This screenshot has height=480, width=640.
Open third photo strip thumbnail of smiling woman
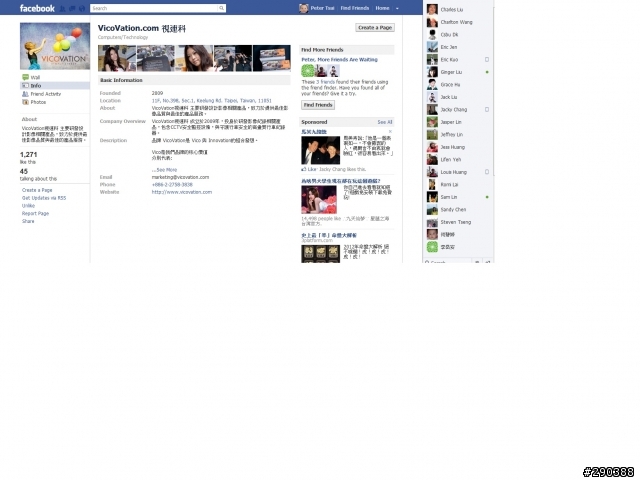pos(194,58)
